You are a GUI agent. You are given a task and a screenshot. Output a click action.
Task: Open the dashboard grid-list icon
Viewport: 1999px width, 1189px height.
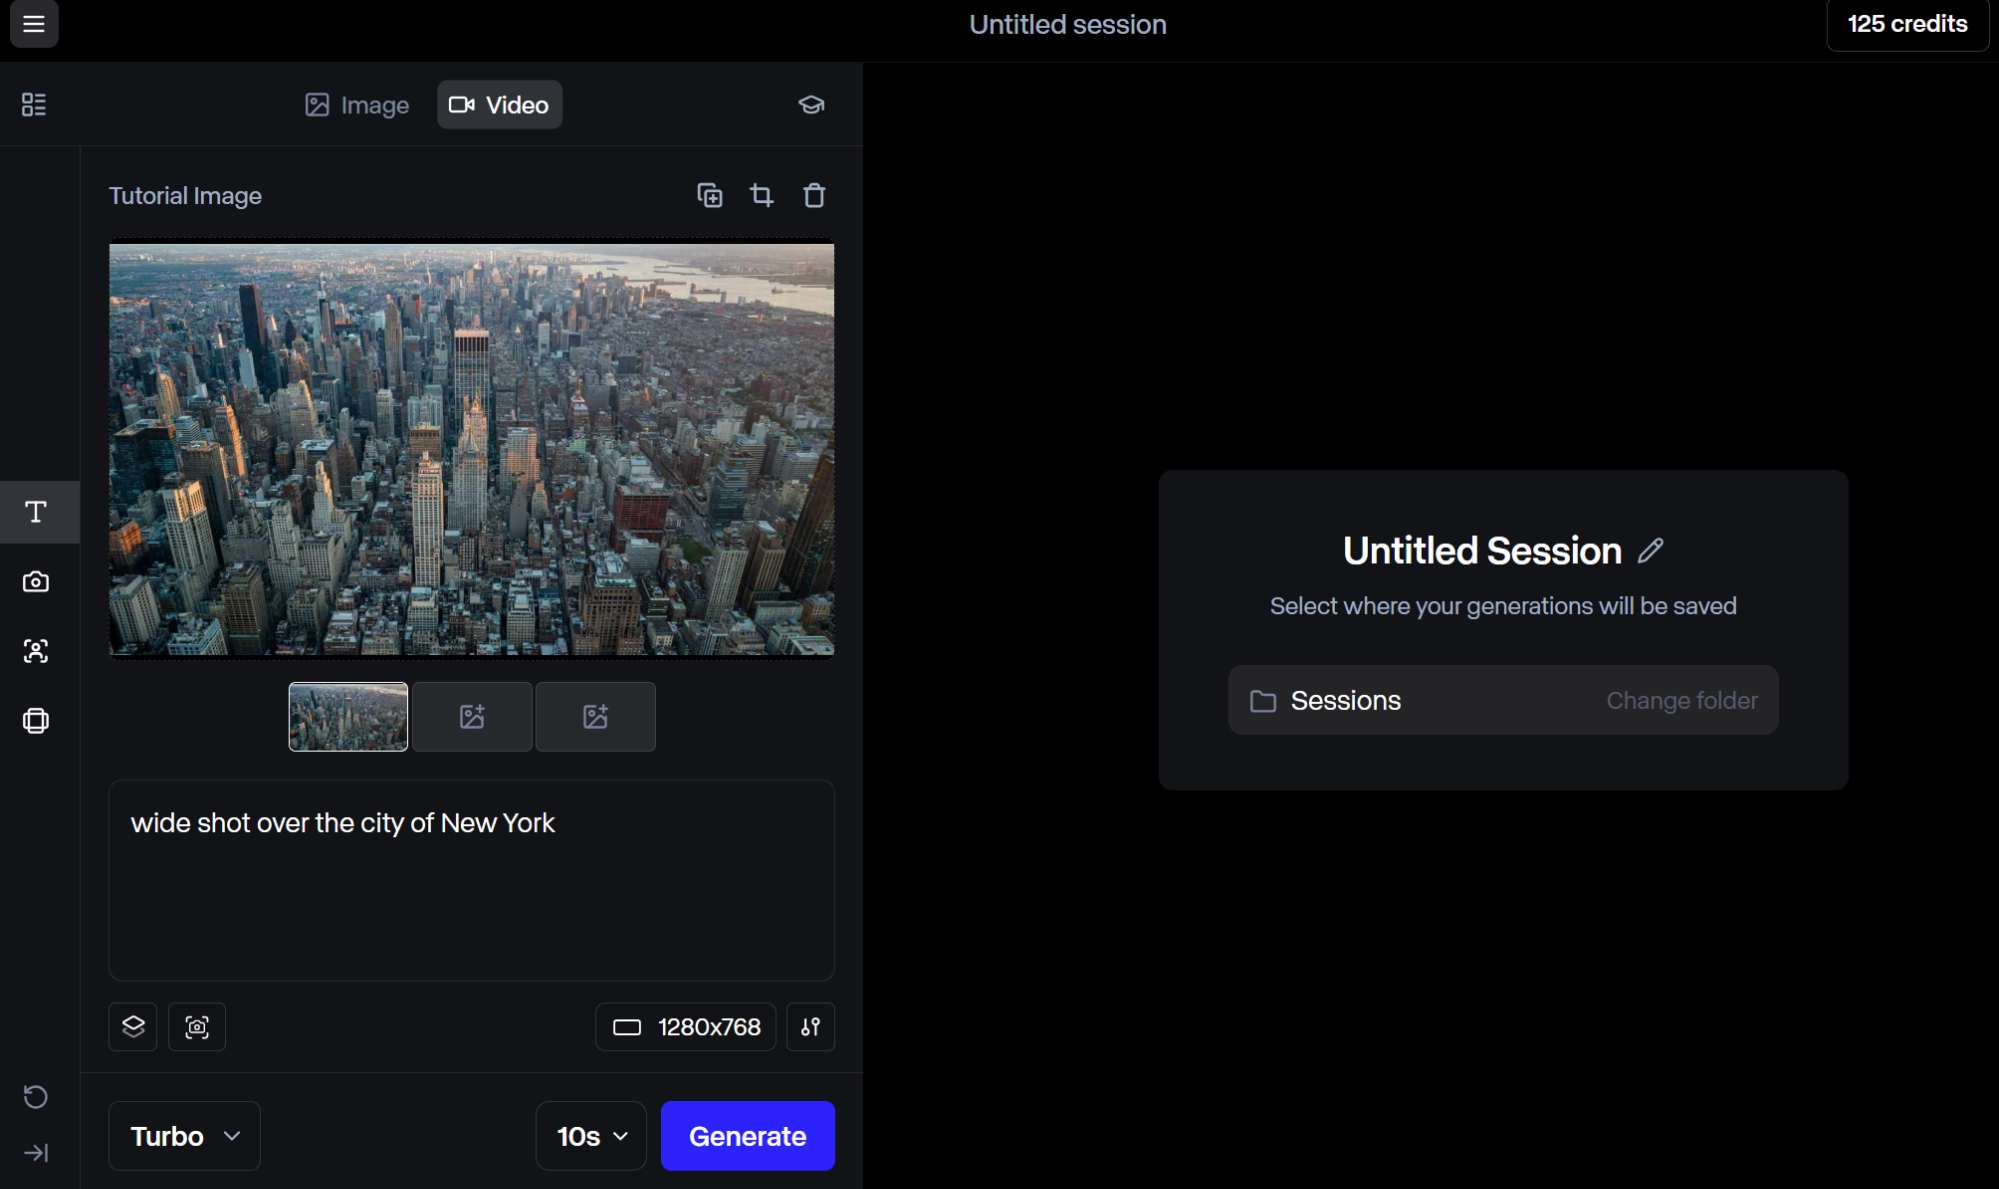[x=34, y=104]
